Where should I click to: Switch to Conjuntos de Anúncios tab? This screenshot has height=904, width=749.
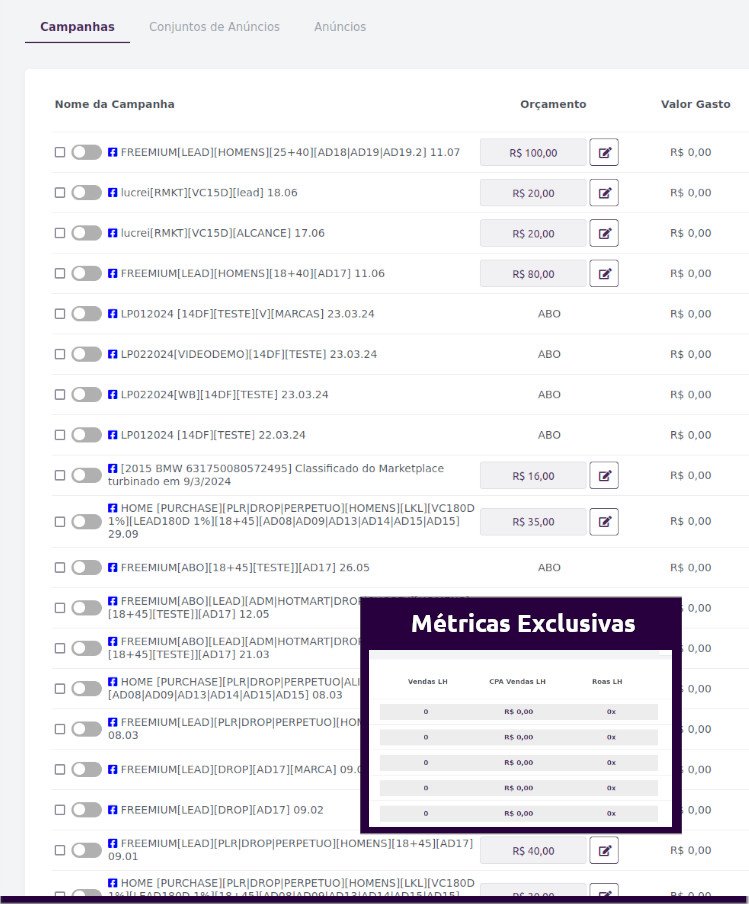[214, 27]
